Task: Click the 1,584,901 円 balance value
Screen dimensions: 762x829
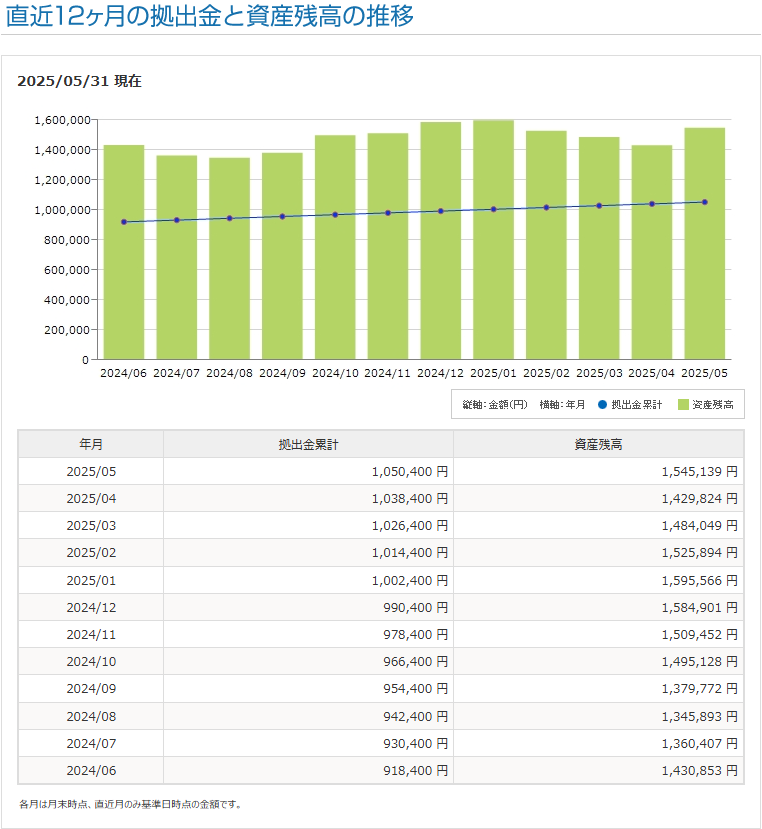Action: pos(700,607)
